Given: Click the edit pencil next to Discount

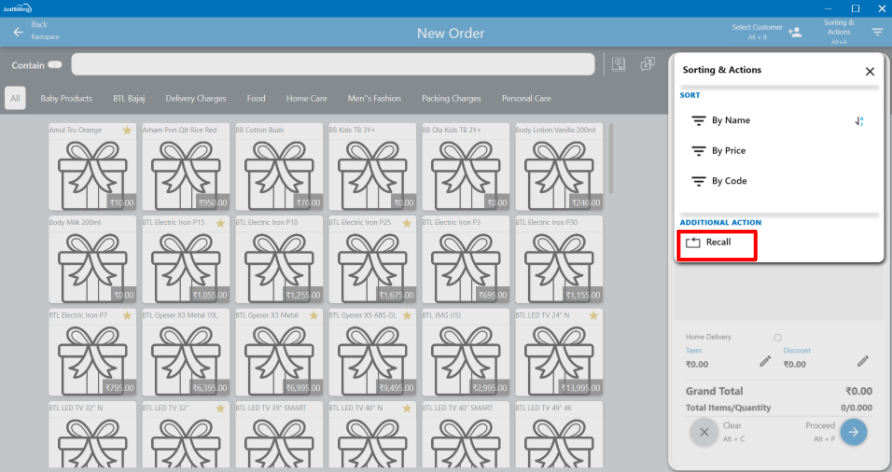Looking at the screenshot, I should click(863, 361).
